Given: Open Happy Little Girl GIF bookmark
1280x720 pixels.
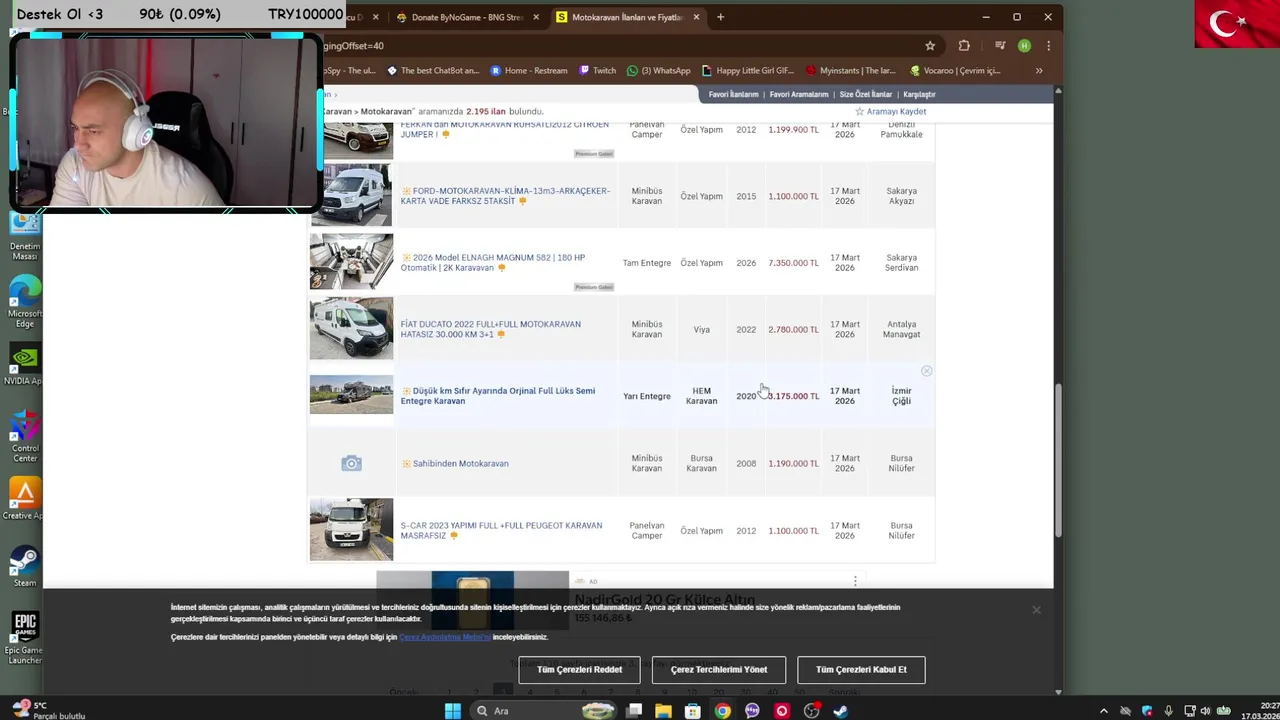Looking at the screenshot, I should 748,71.
